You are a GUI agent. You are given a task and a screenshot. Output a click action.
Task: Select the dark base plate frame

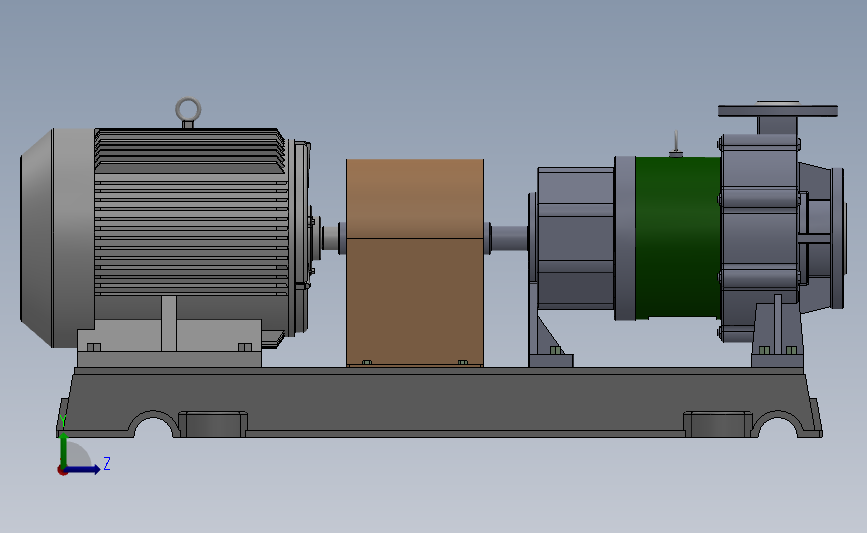tap(440, 403)
